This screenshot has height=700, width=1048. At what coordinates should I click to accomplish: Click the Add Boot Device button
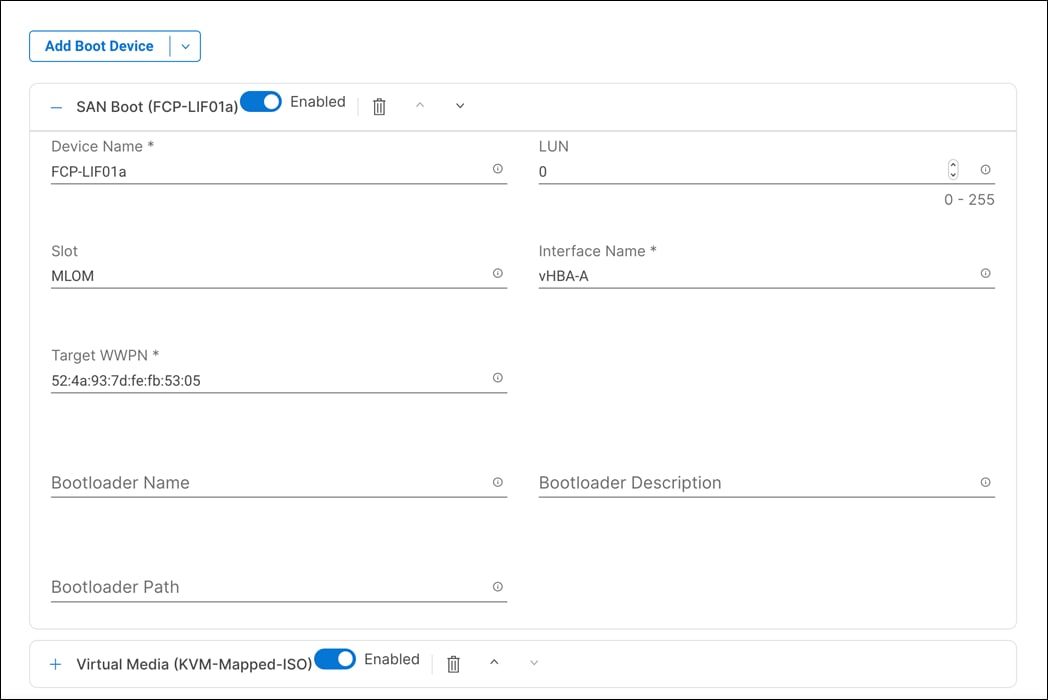pos(100,46)
